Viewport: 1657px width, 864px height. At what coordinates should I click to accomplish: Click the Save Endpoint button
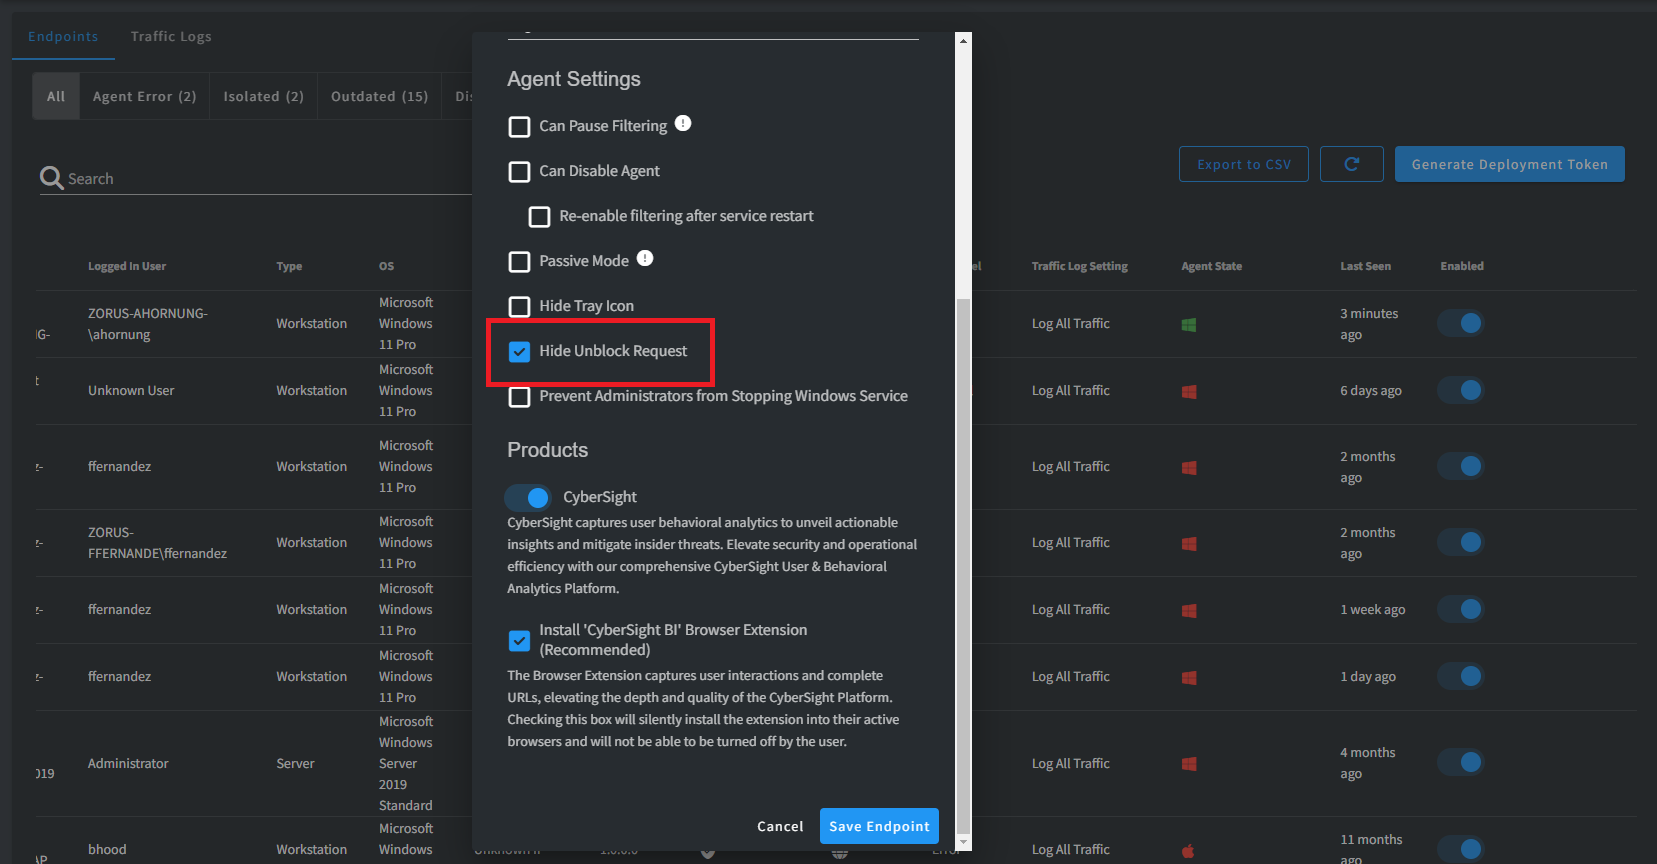[x=879, y=826]
